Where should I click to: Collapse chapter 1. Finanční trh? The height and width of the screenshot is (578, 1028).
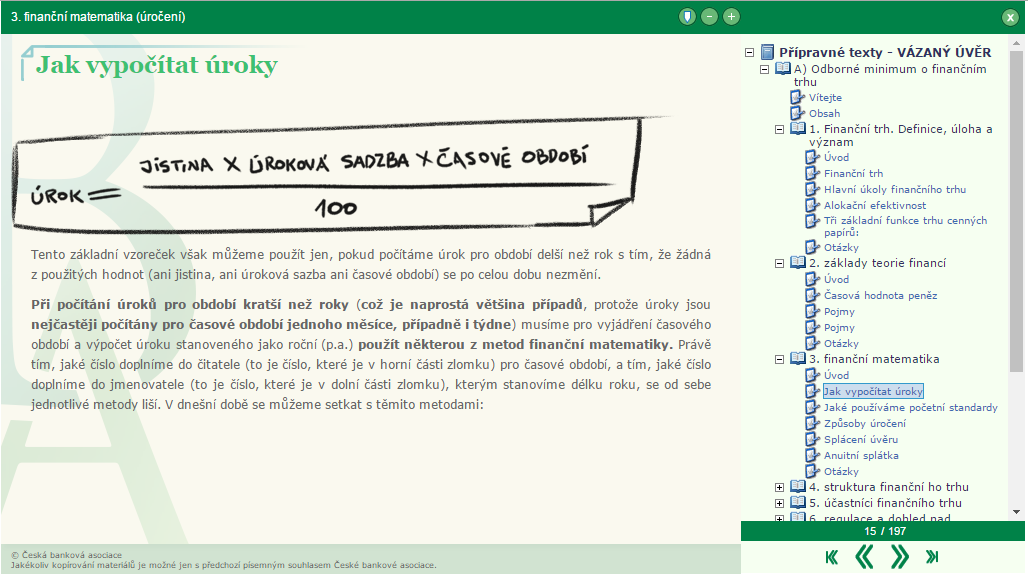click(780, 129)
